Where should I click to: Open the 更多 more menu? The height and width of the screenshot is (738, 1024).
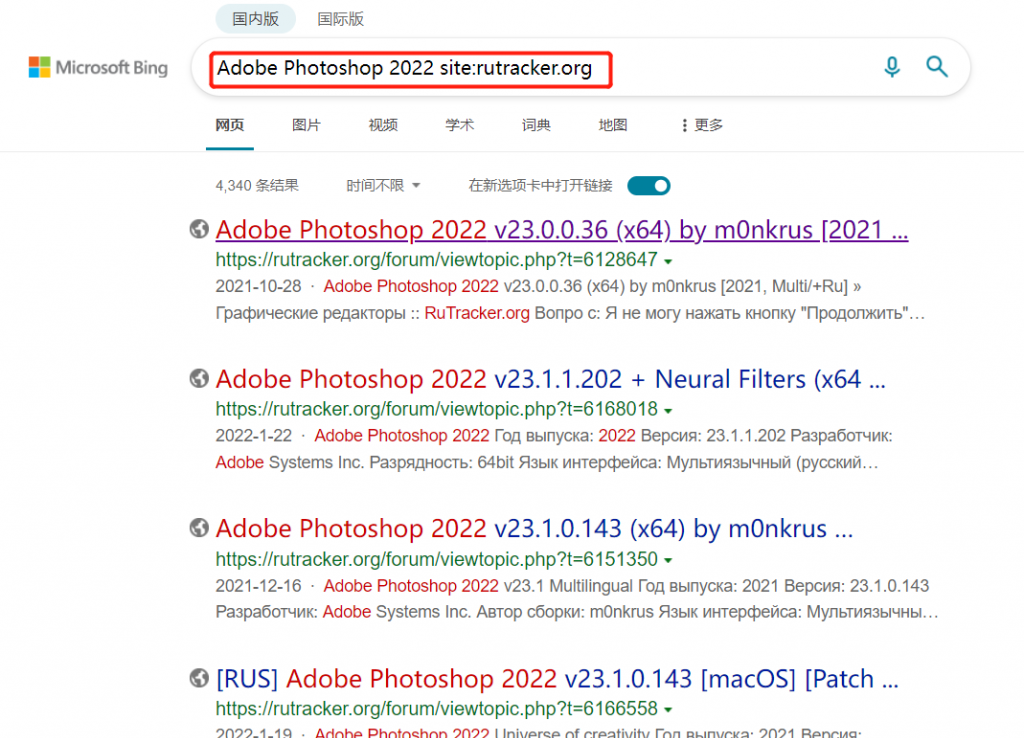coord(702,125)
